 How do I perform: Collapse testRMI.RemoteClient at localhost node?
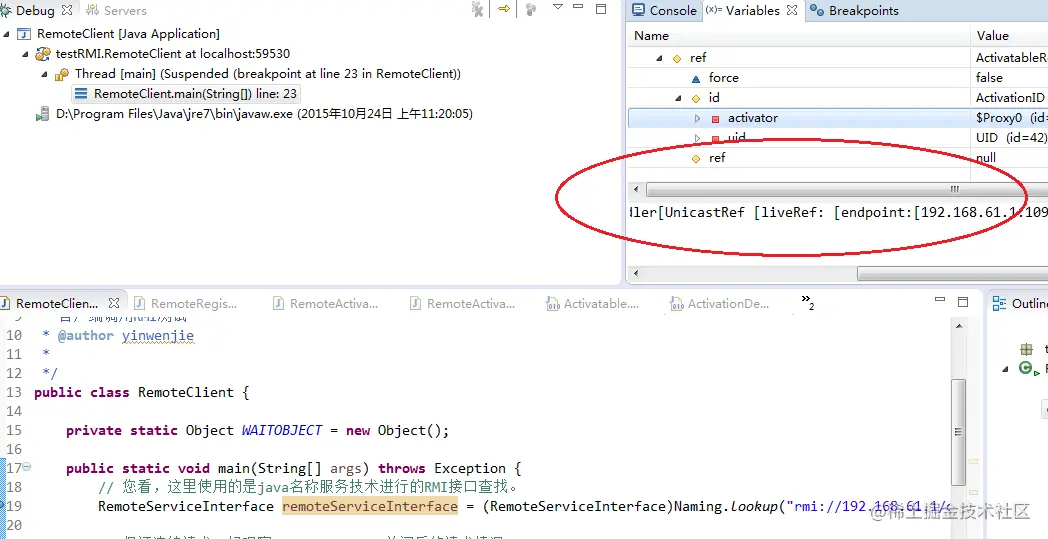[26, 54]
